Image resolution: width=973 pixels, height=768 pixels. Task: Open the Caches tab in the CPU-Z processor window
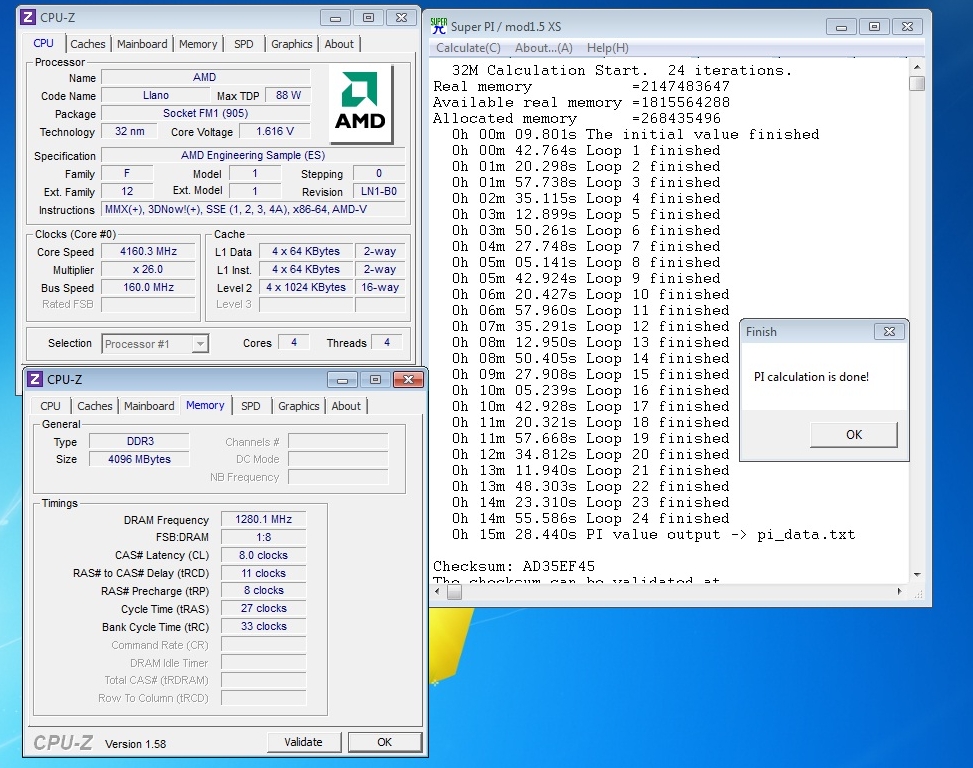(x=87, y=44)
